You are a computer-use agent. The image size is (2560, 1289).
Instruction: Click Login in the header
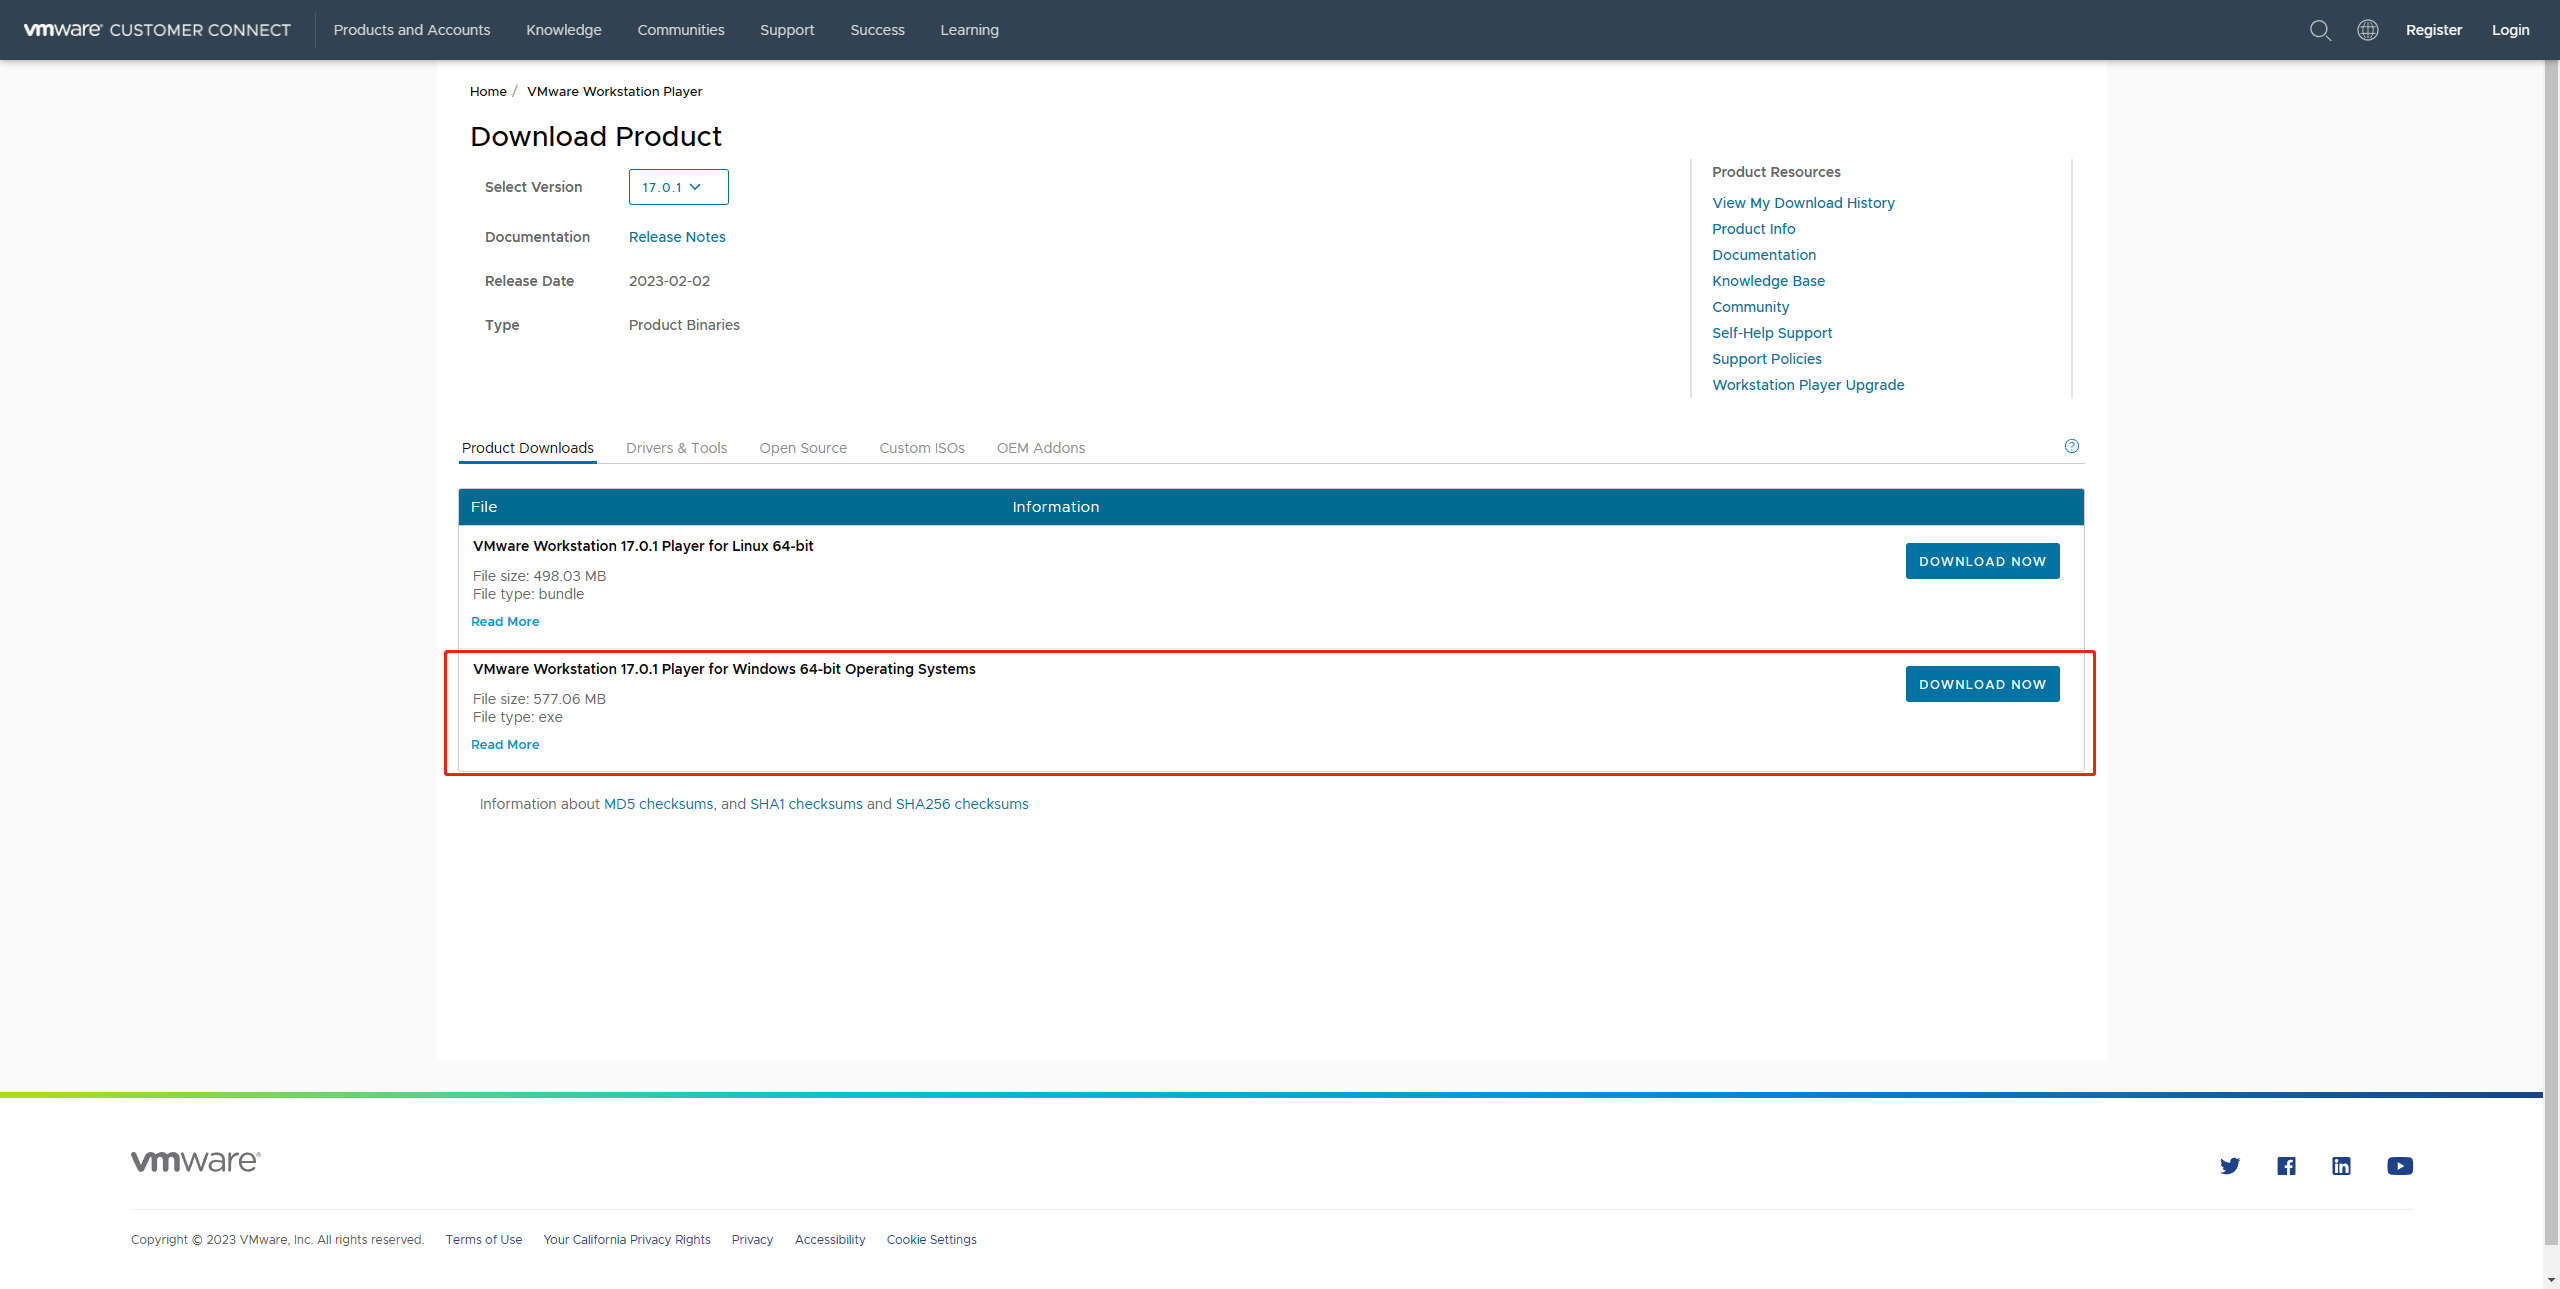[2510, 30]
